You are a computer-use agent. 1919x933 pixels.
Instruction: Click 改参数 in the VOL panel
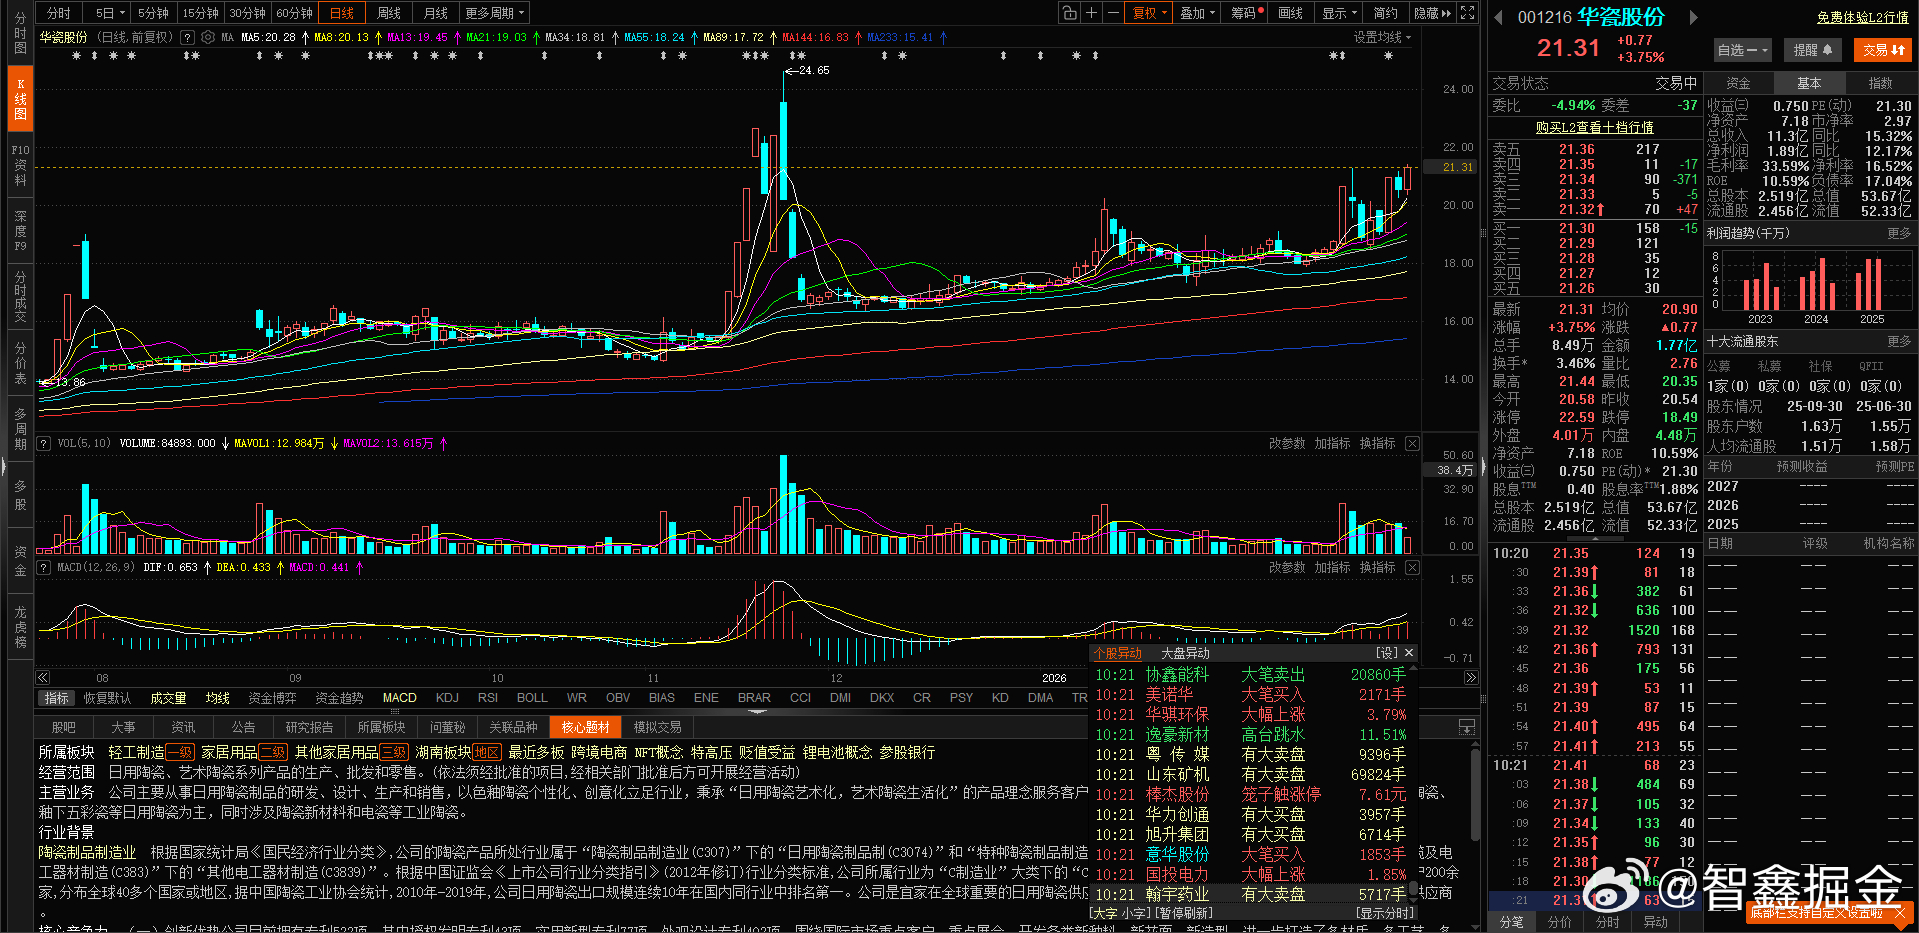coord(1287,443)
